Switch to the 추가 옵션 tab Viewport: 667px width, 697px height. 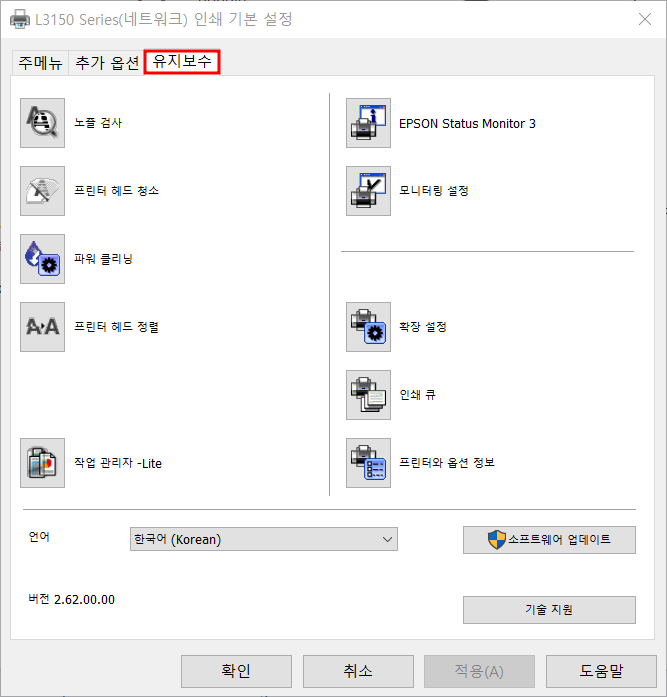coord(107,63)
